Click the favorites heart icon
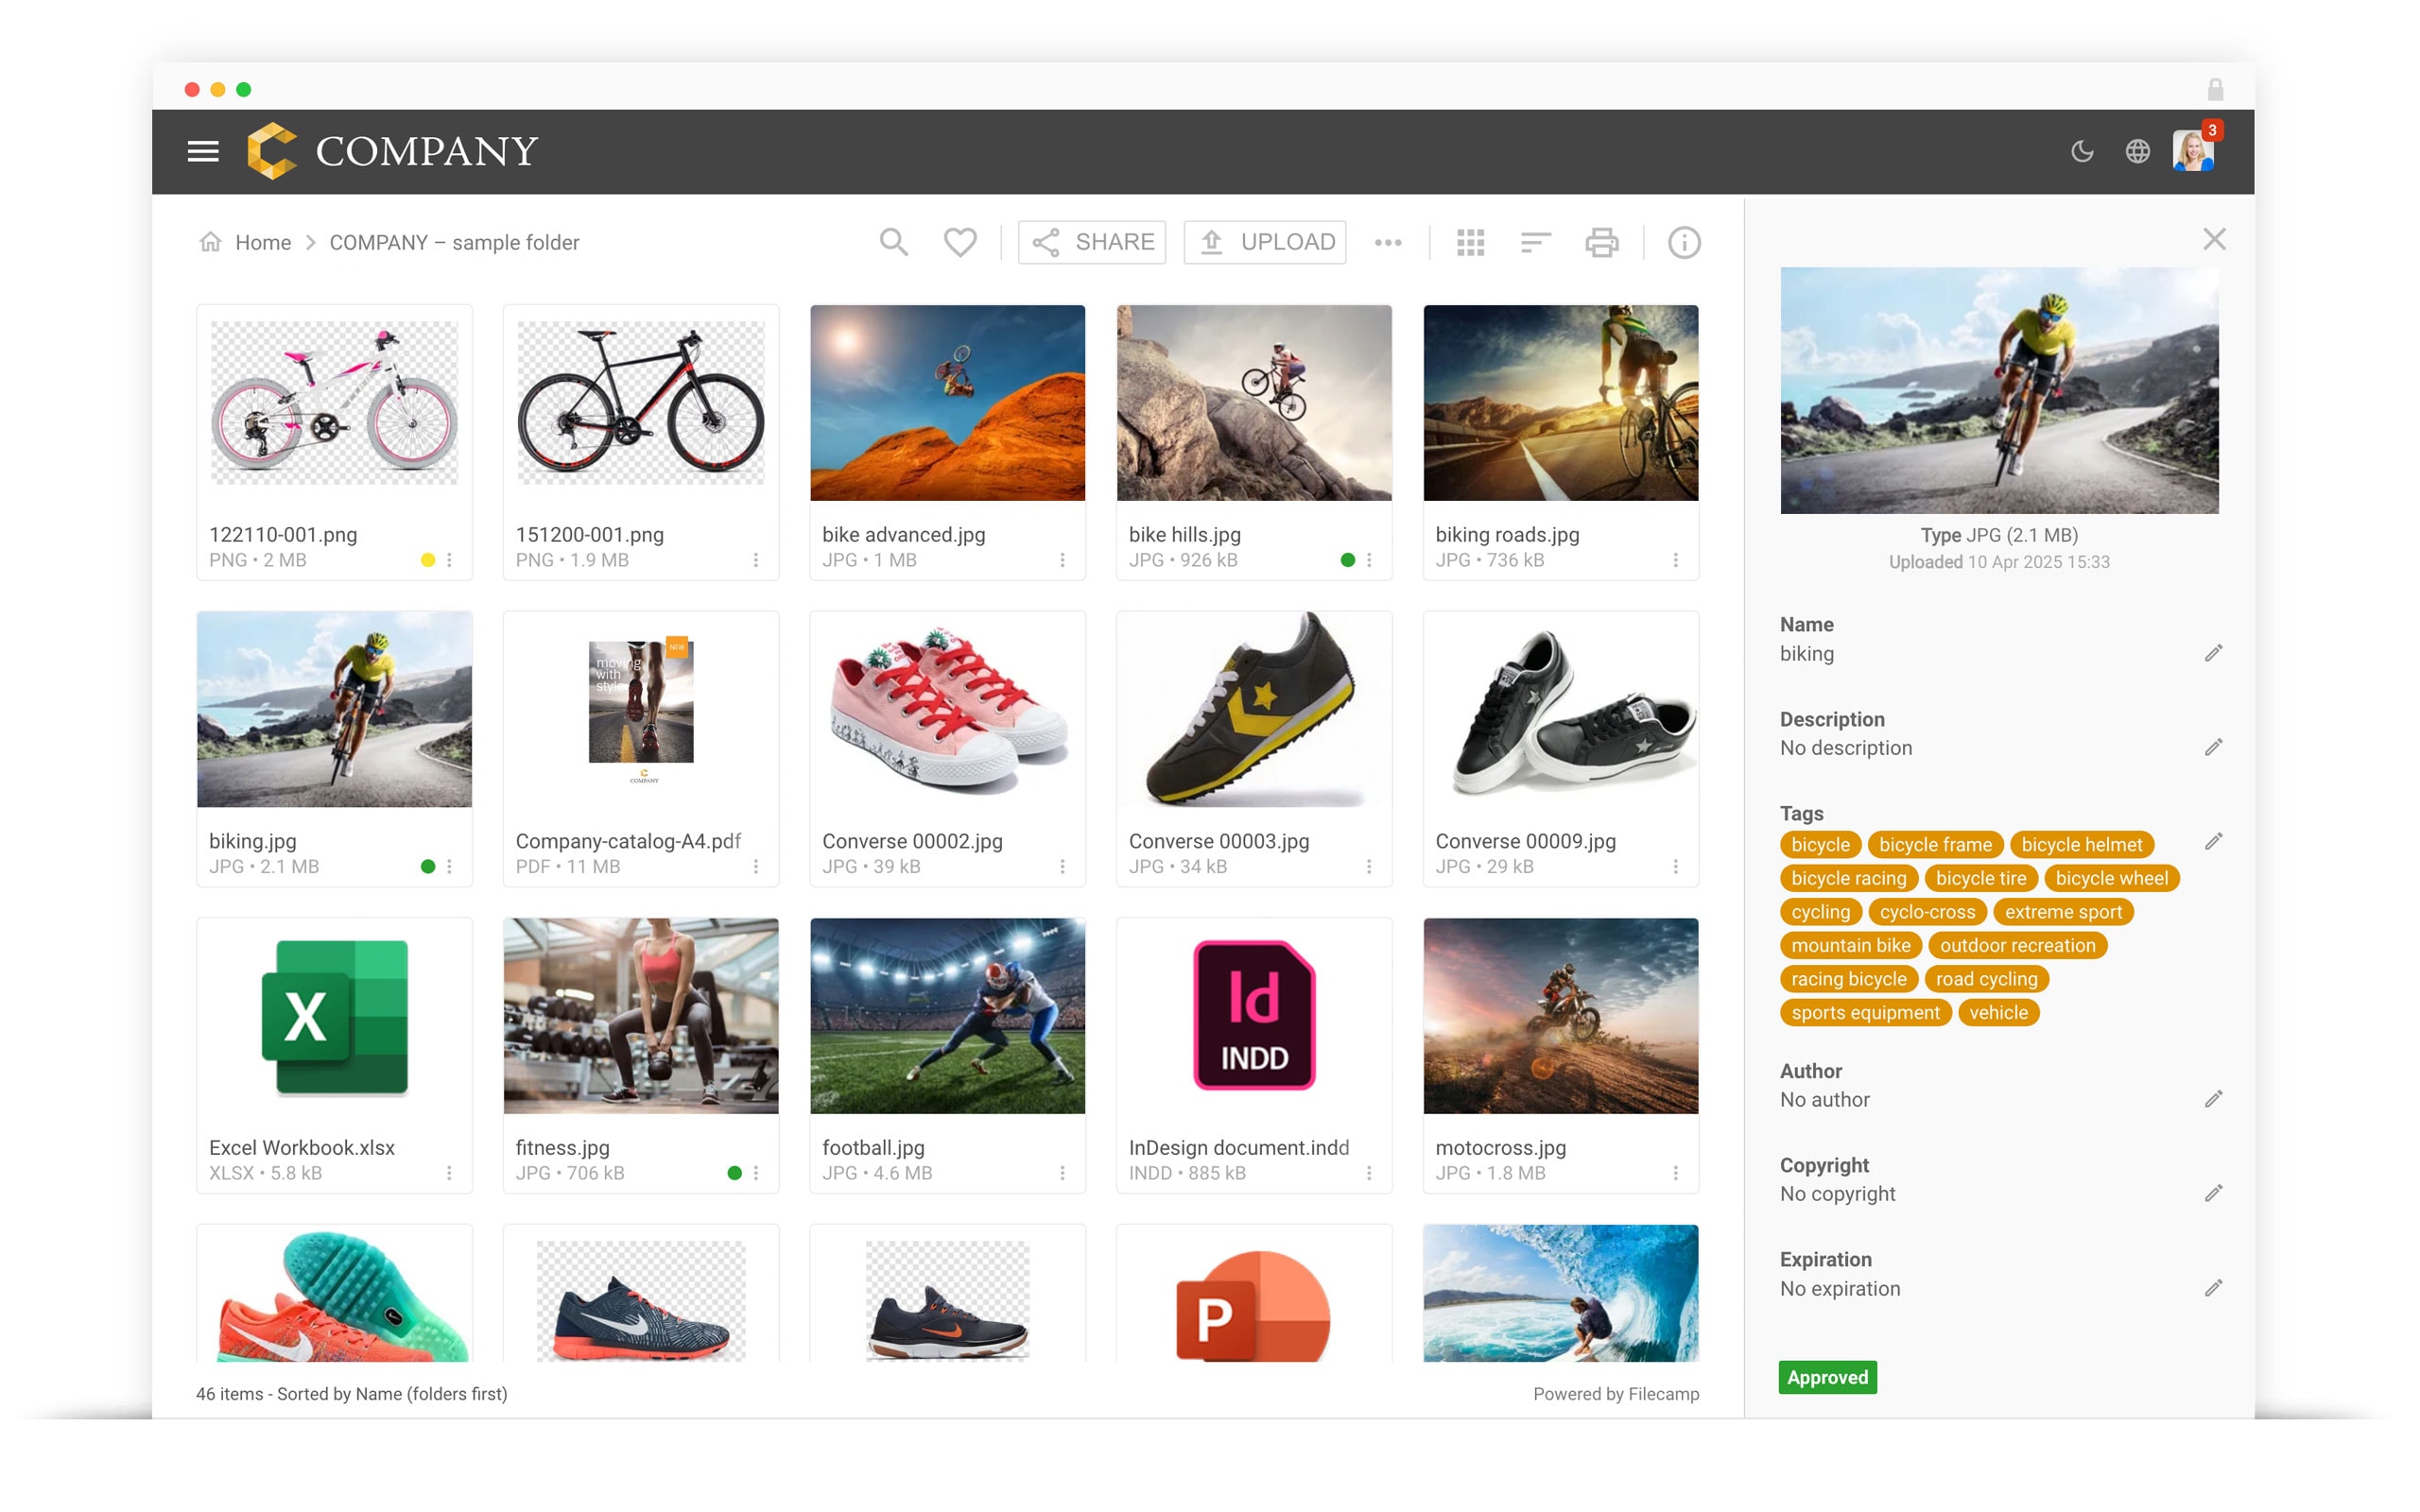The image size is (2420, 1512). 960,242
